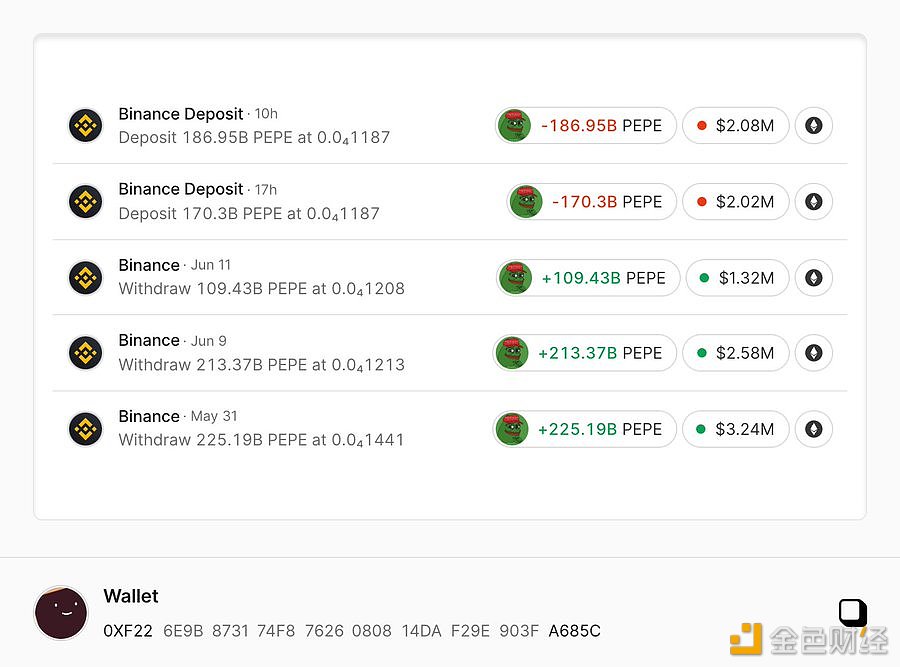Click Binance logo in 186.95B deposit row
The height and width of the screenshot is (667, 900).
pos(86,125)
